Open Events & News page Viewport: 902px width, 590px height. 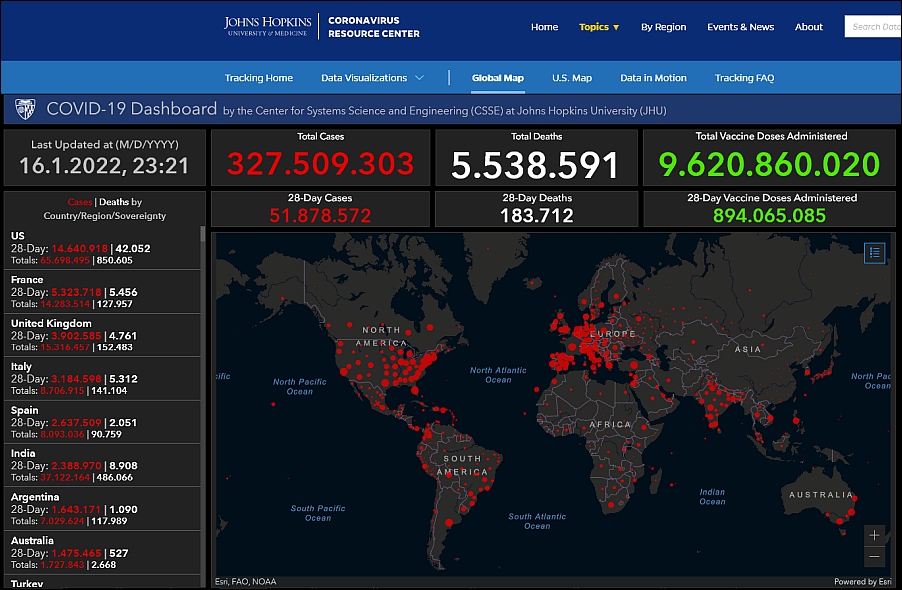(740, 26)
